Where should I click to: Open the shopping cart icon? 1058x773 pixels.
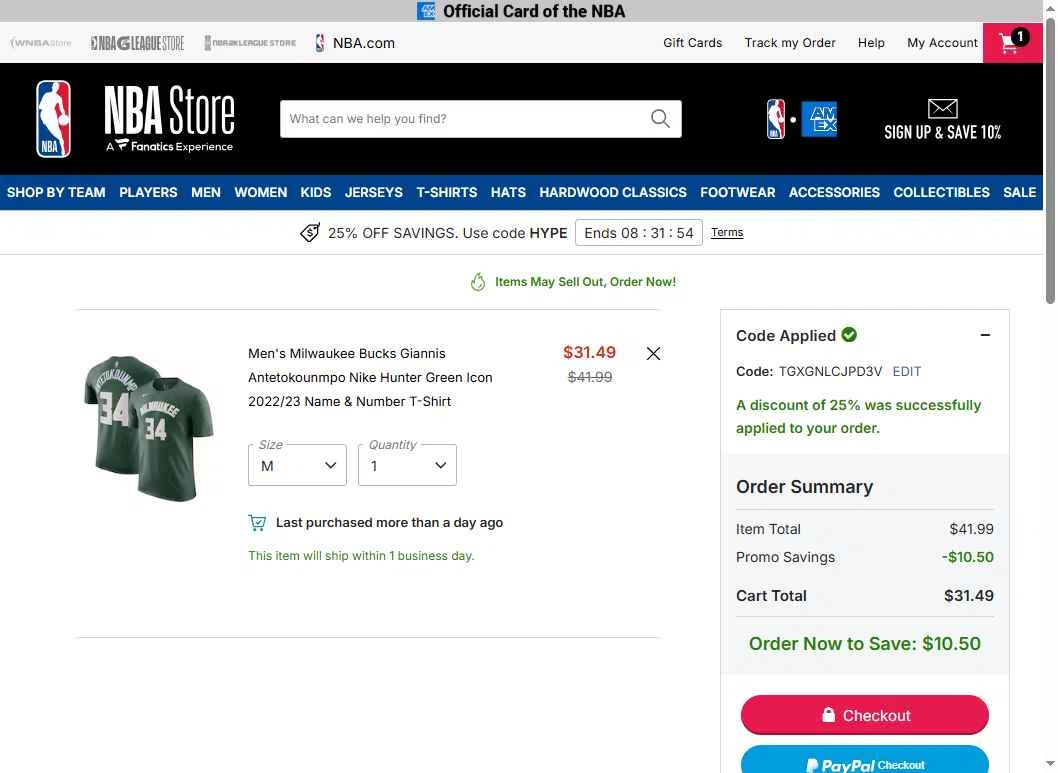coord(1011,42)
